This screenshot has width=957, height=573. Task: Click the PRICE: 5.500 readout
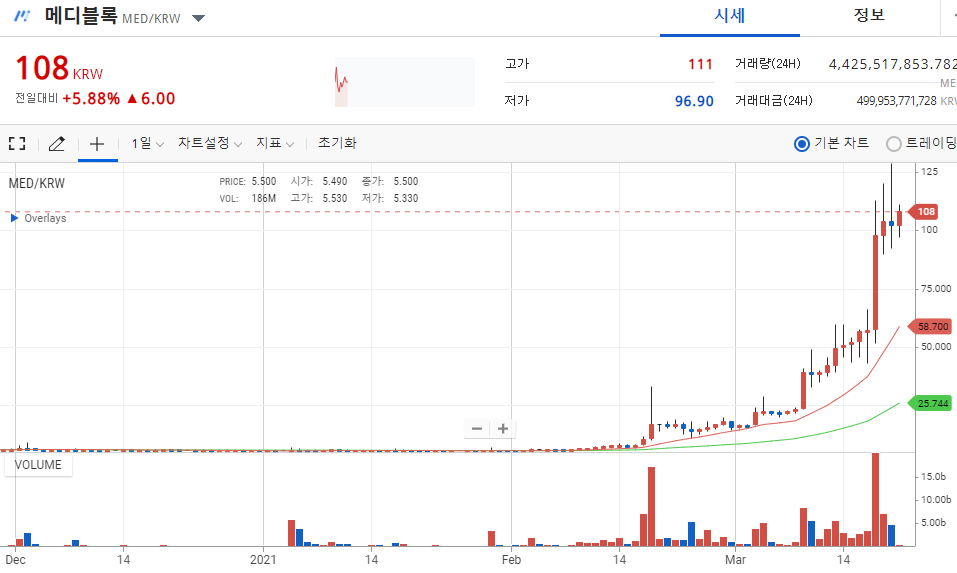point(248,181)
